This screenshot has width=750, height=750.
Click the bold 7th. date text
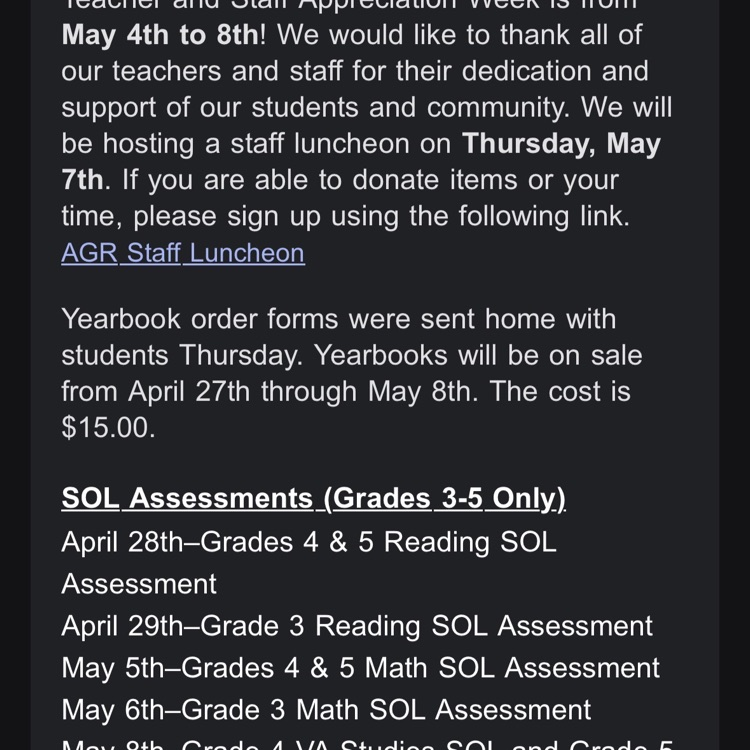[86, 180]
